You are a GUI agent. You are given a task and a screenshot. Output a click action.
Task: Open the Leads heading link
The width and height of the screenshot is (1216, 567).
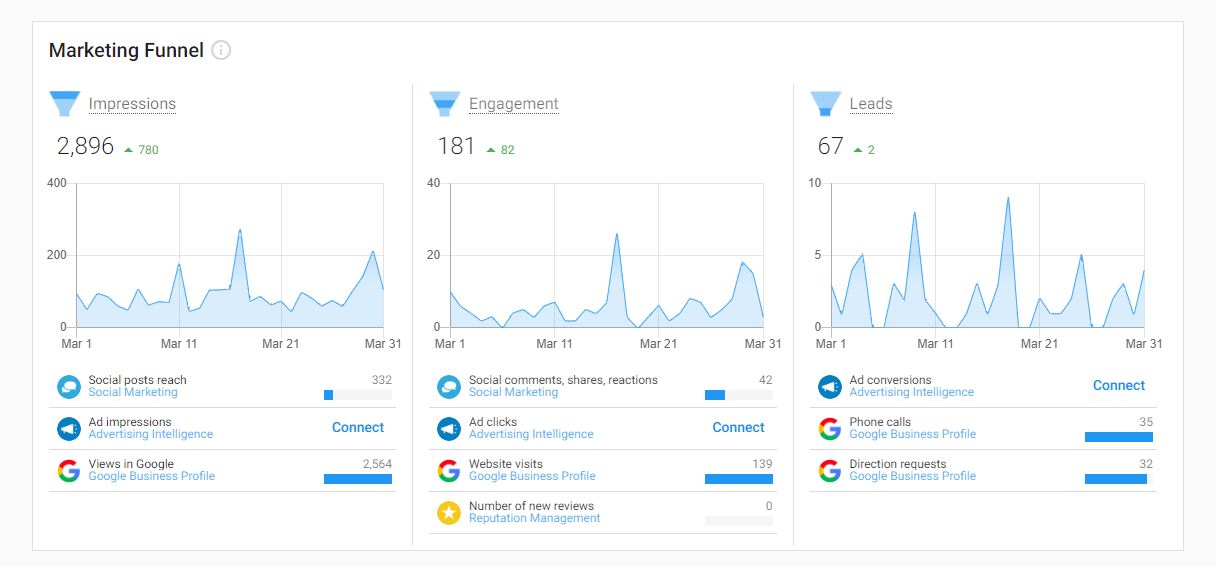click(870, 104)
